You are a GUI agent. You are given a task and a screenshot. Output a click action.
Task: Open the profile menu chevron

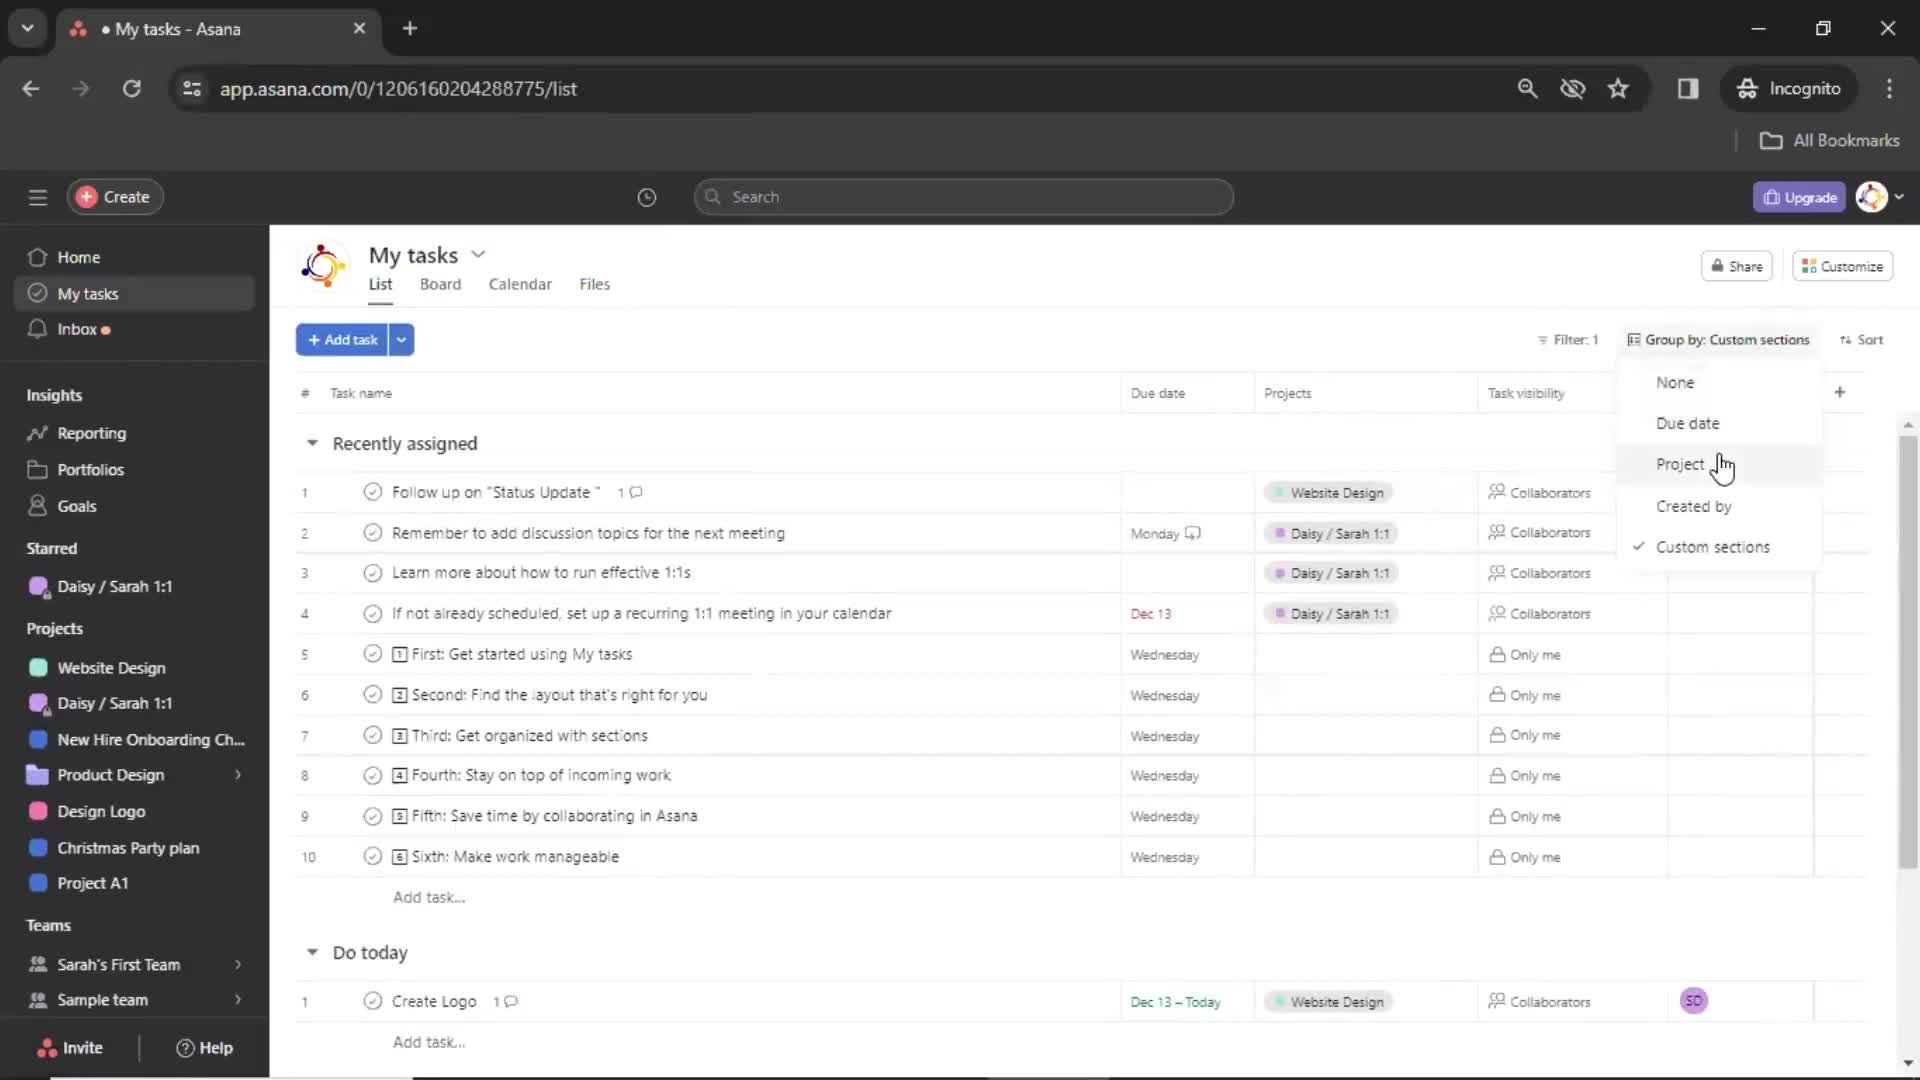click(x=1899, y=197)
